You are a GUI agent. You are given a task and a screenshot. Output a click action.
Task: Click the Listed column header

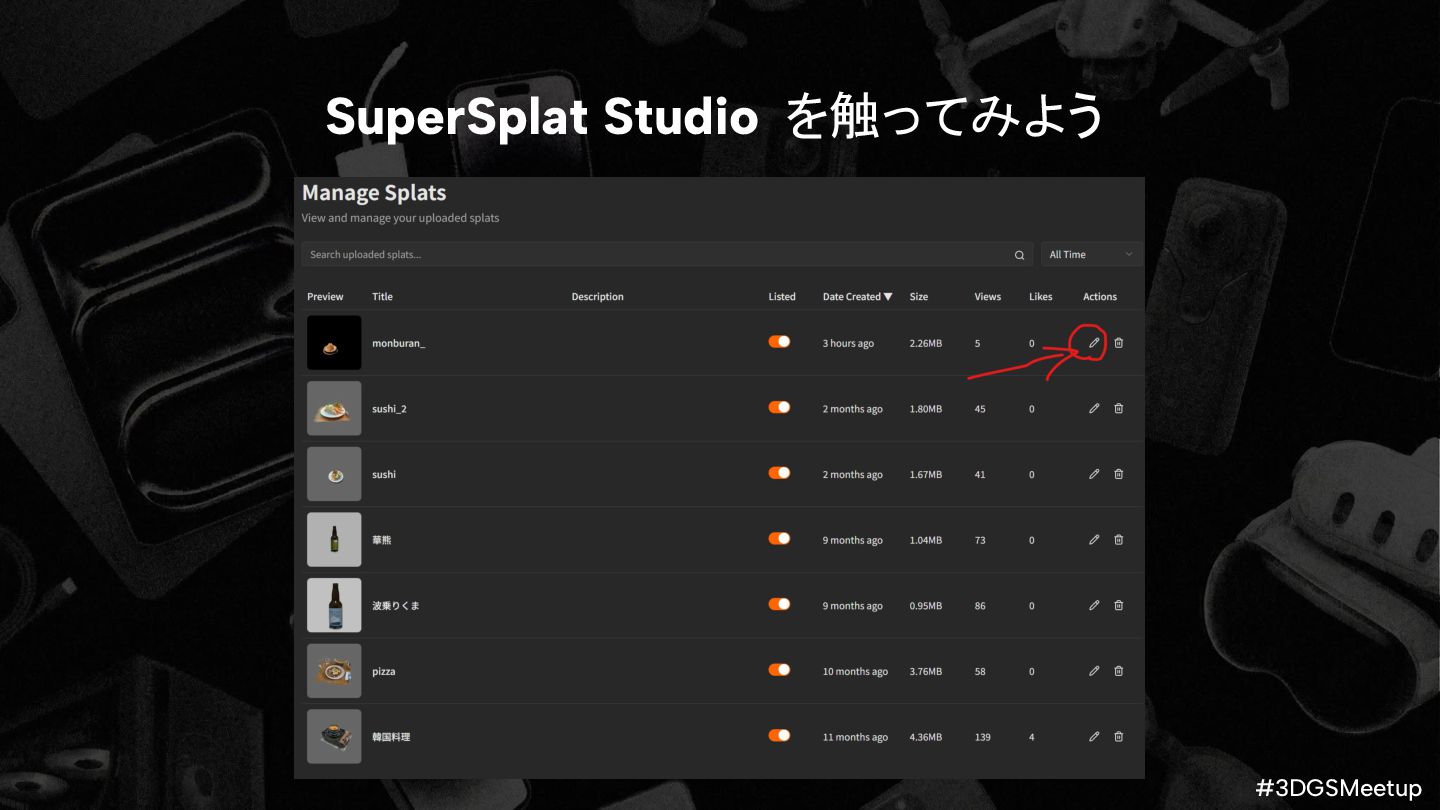782,297
